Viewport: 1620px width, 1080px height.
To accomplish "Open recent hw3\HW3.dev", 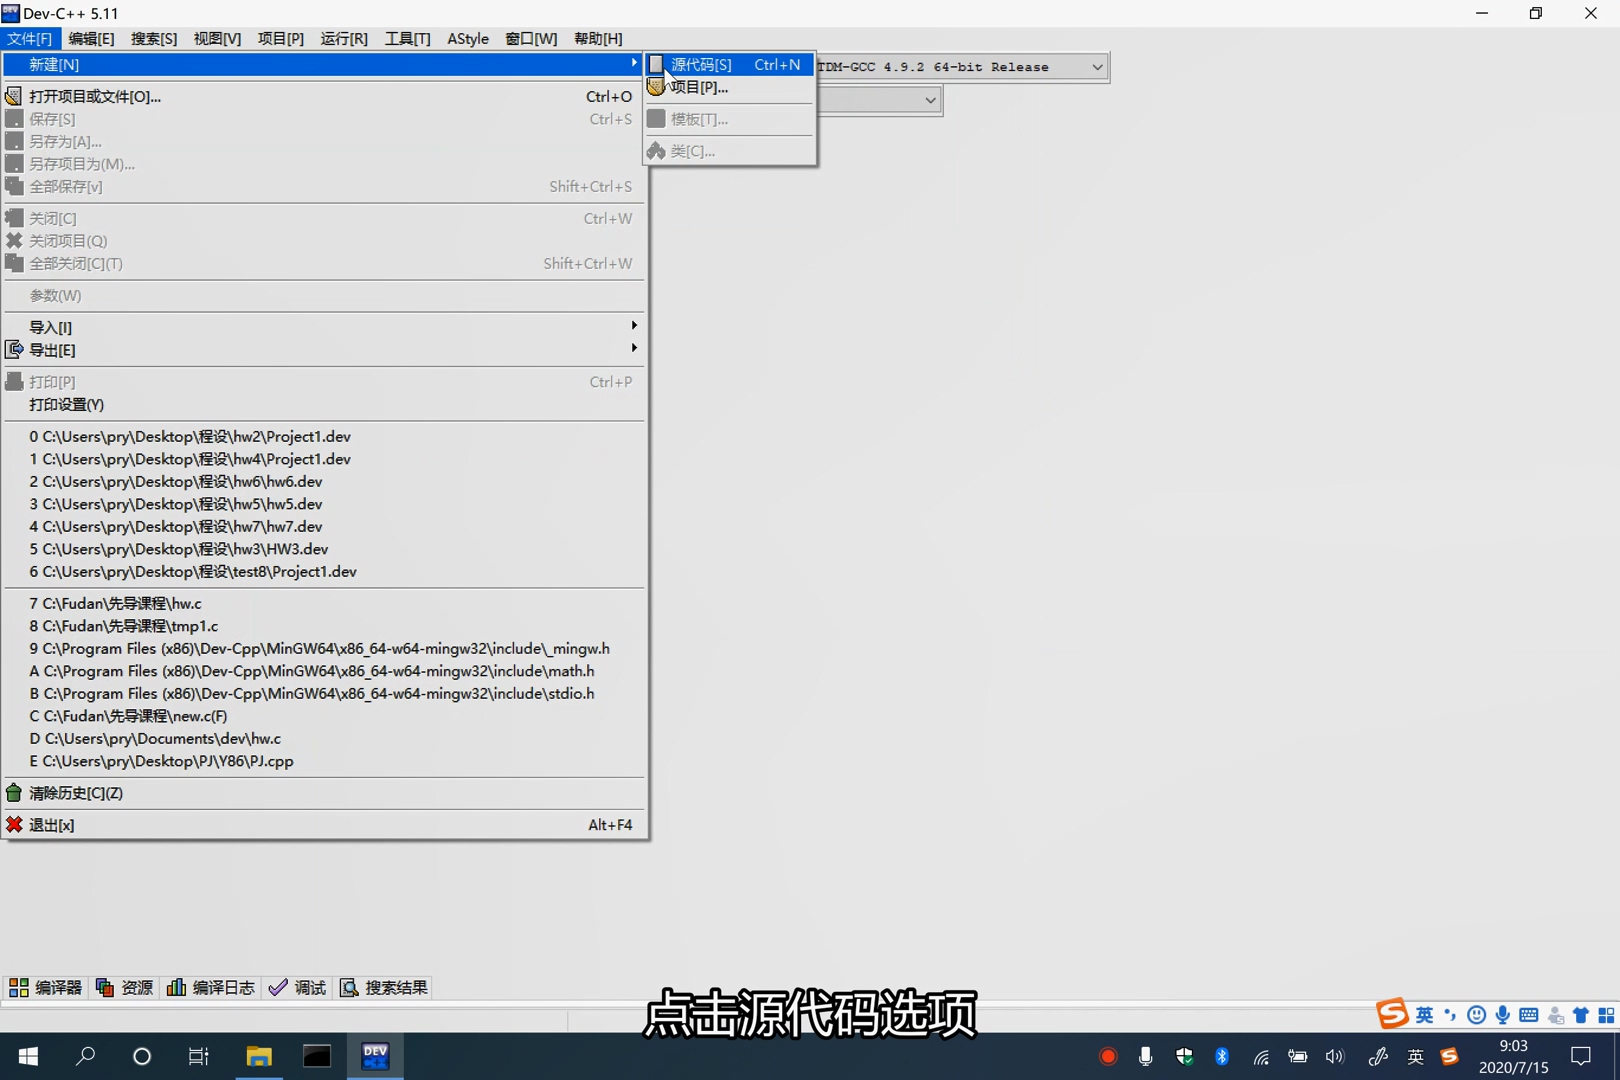I will (x=325, y=549).
